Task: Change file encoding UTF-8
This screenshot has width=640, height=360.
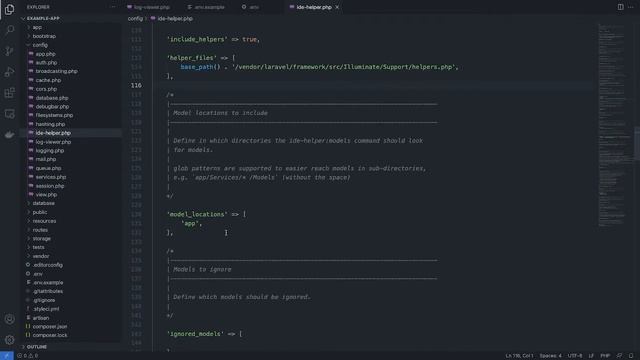Action: click(x=575, y=356)
